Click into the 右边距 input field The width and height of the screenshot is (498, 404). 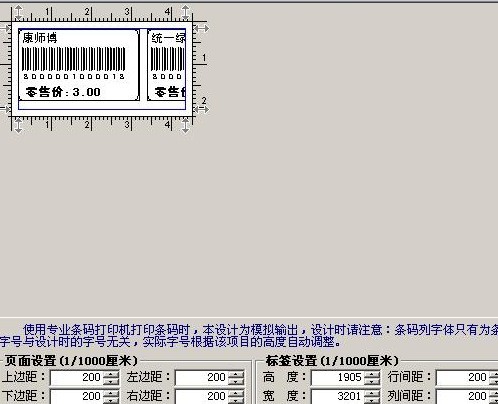click(x=202, y=396)
